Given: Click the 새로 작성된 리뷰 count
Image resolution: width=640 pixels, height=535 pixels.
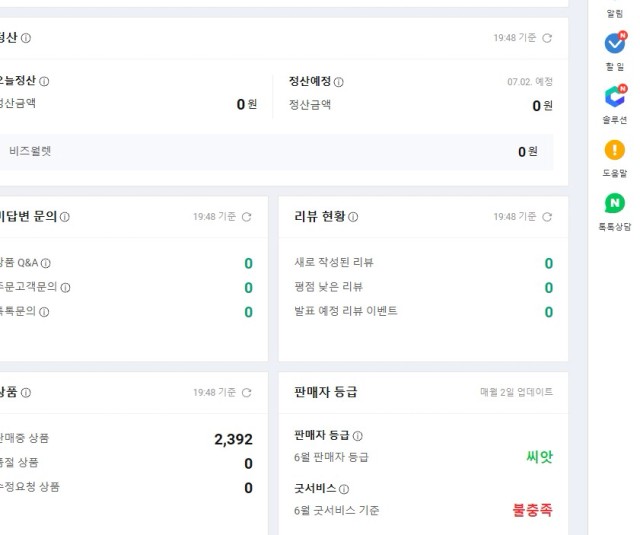Looking at the screenshot, I should click(549, 263).
